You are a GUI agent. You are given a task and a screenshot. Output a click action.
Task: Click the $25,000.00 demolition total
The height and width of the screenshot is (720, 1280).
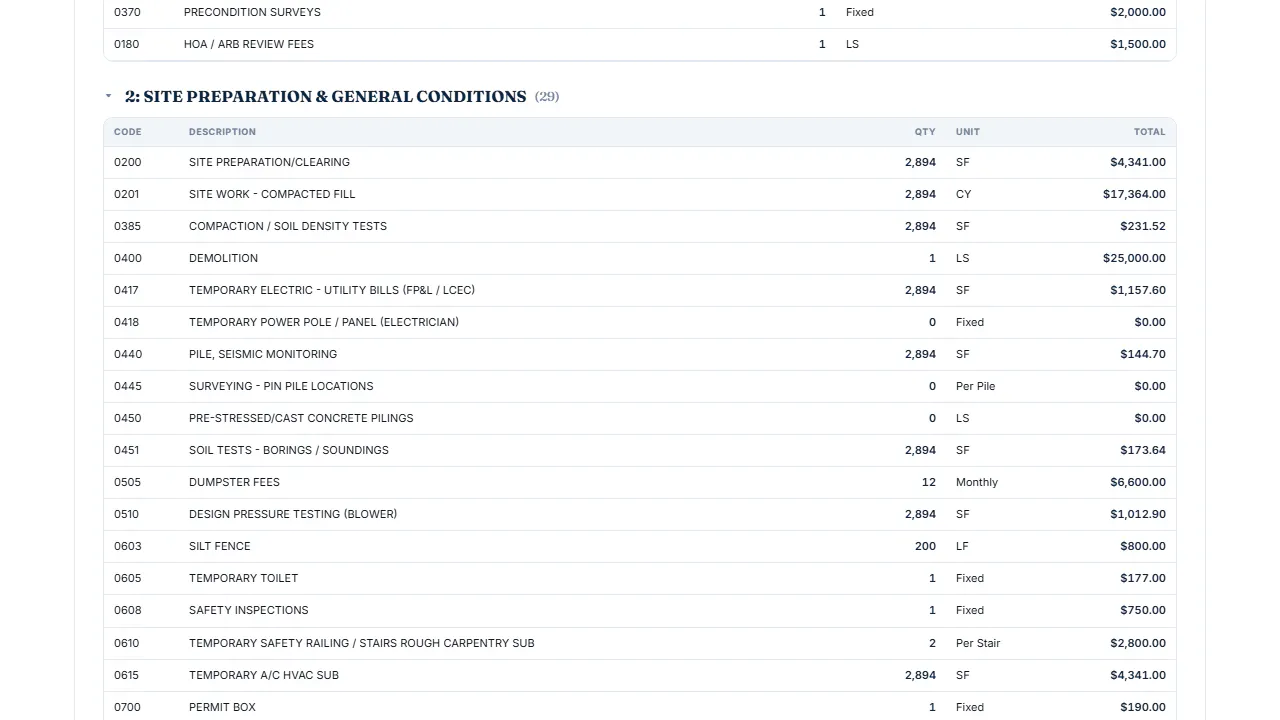[x=1134, y=258]
